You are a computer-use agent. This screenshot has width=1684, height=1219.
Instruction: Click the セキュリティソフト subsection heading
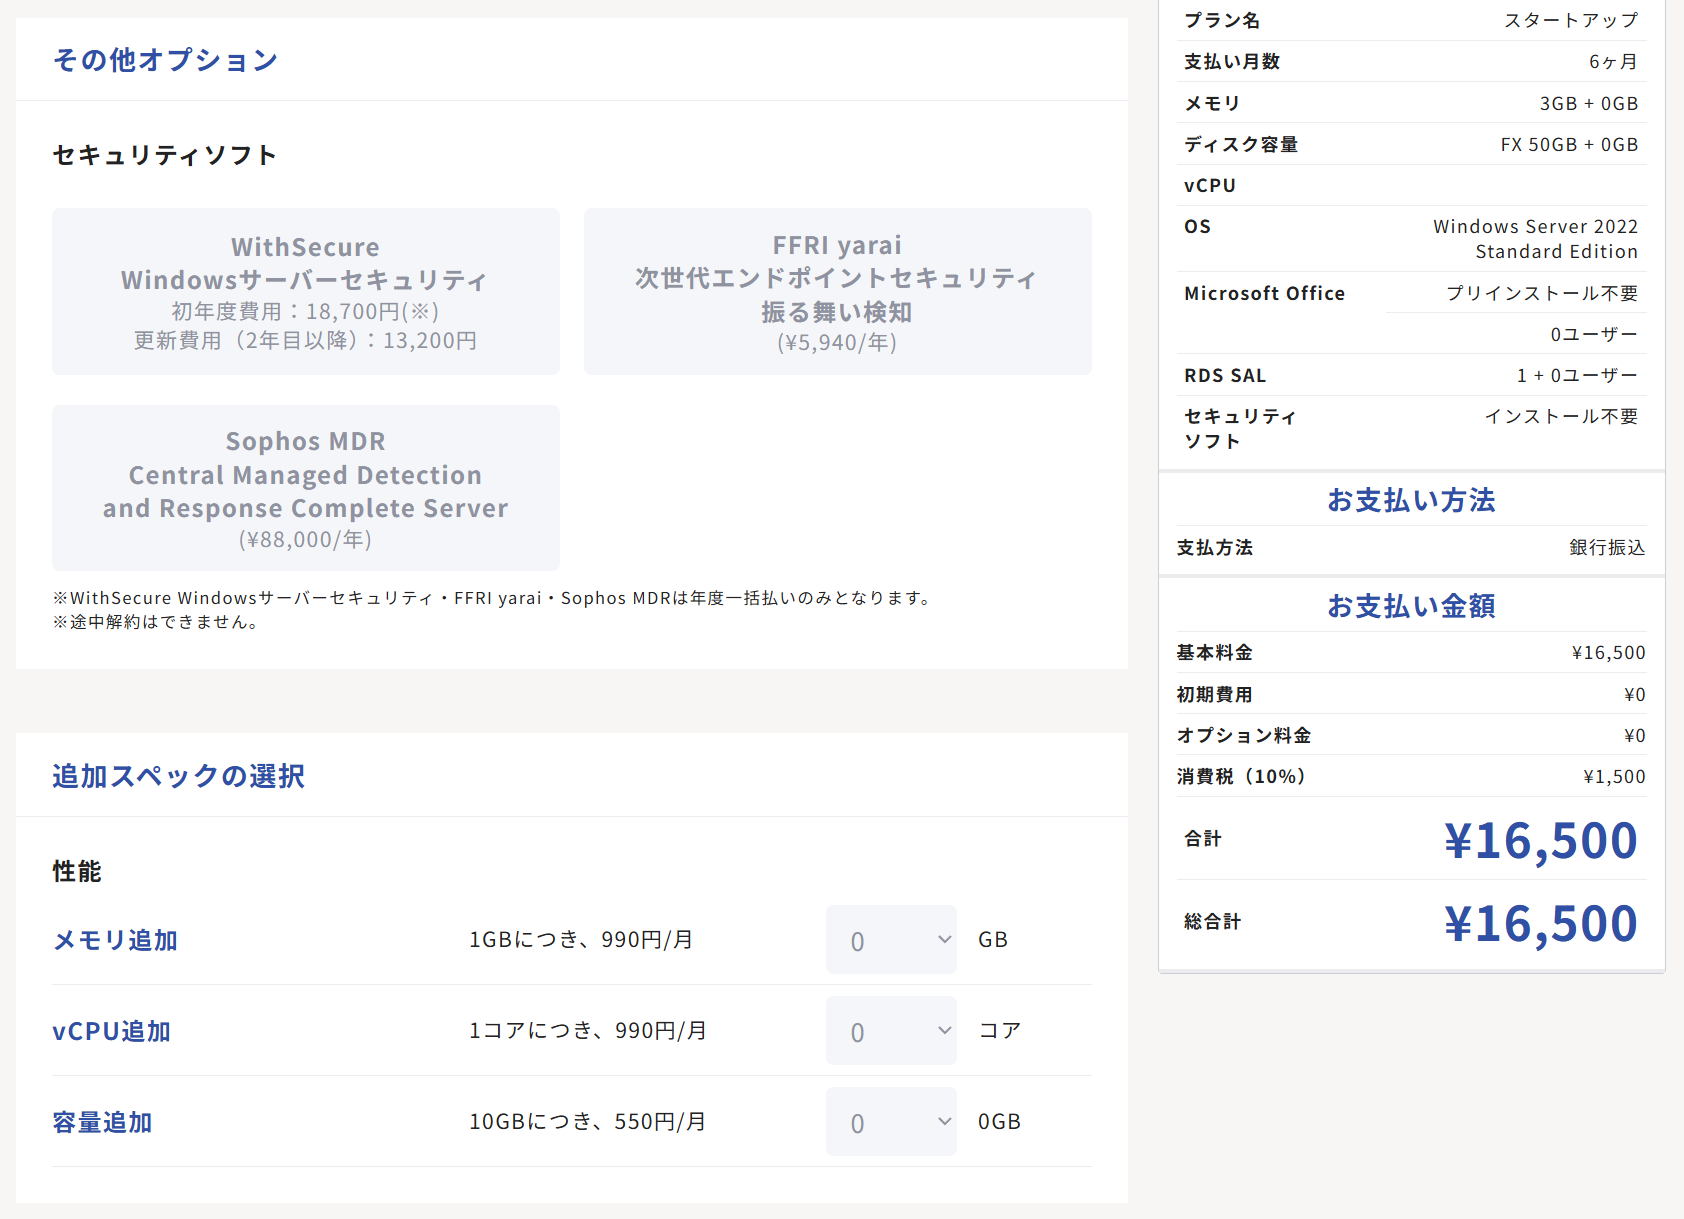[164, 155]
